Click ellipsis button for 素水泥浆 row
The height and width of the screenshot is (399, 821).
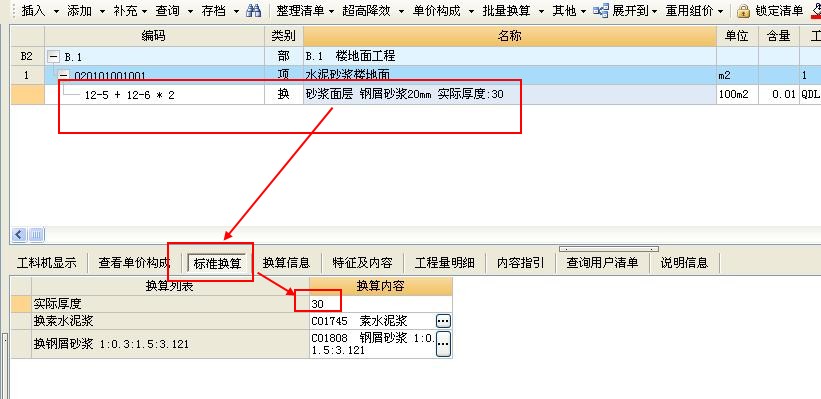pyautogui.click(x=443, y=320)
